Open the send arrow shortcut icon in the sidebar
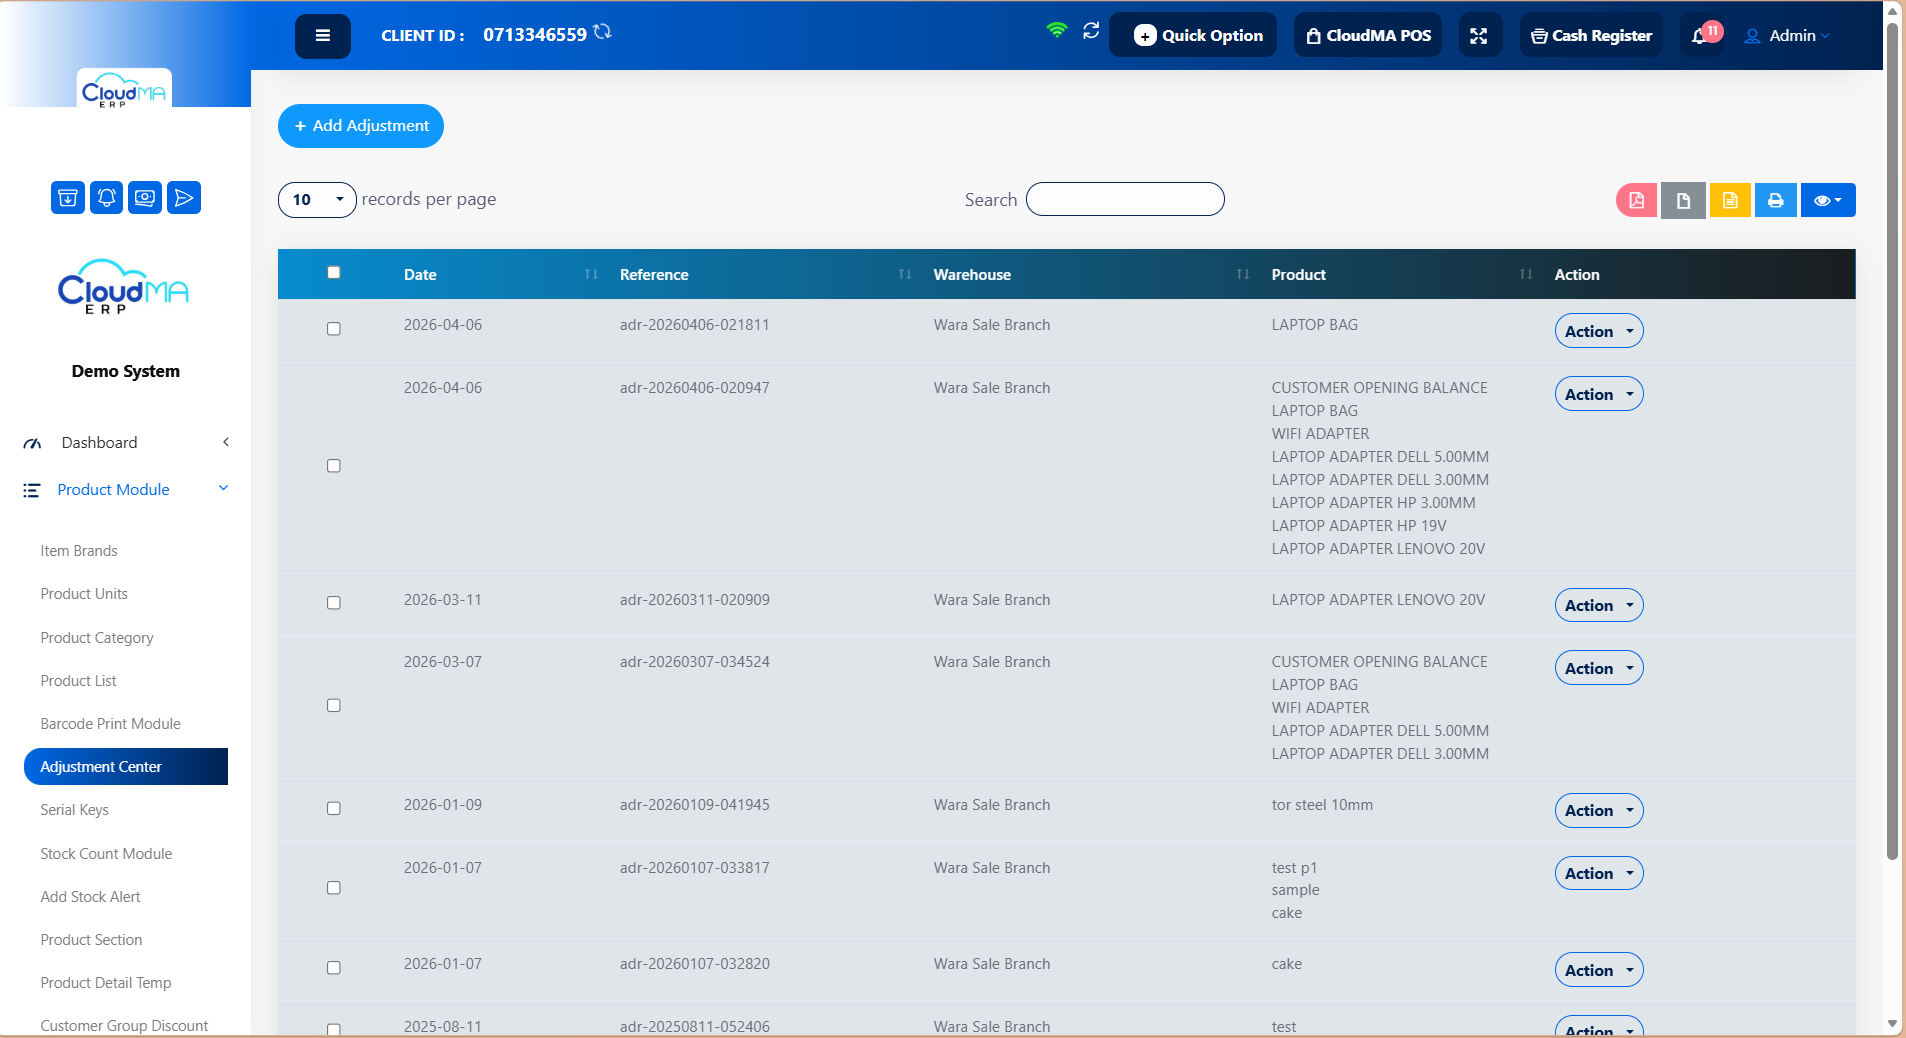The image size is (1906, 1038). point(184,198)
